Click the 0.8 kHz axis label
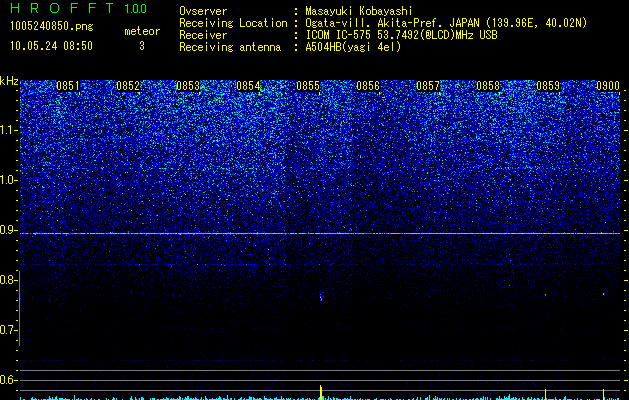The width and height of the screenshot is (629, 400). tap(8, 280)
